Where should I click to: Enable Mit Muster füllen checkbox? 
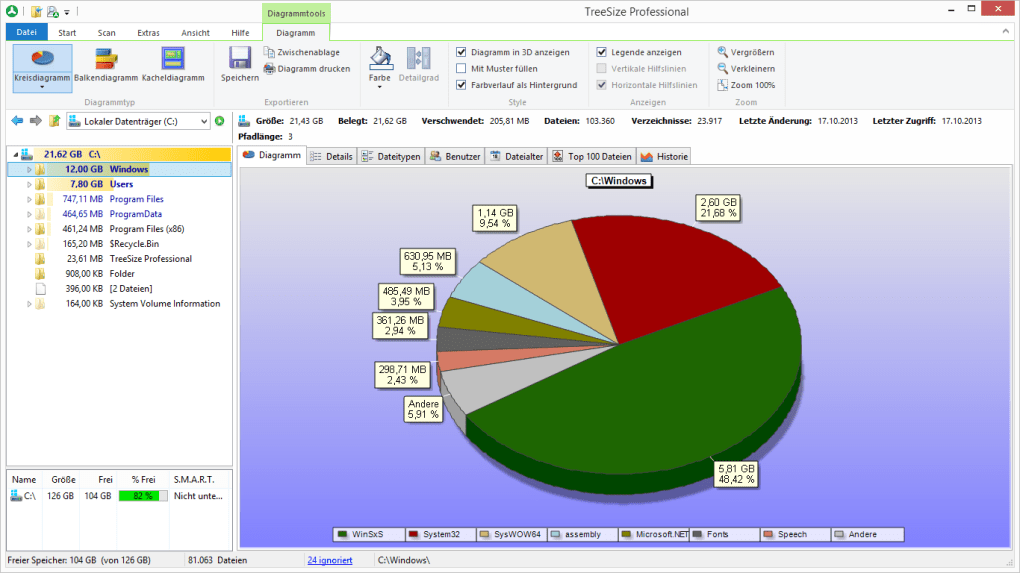click(461, 68)
